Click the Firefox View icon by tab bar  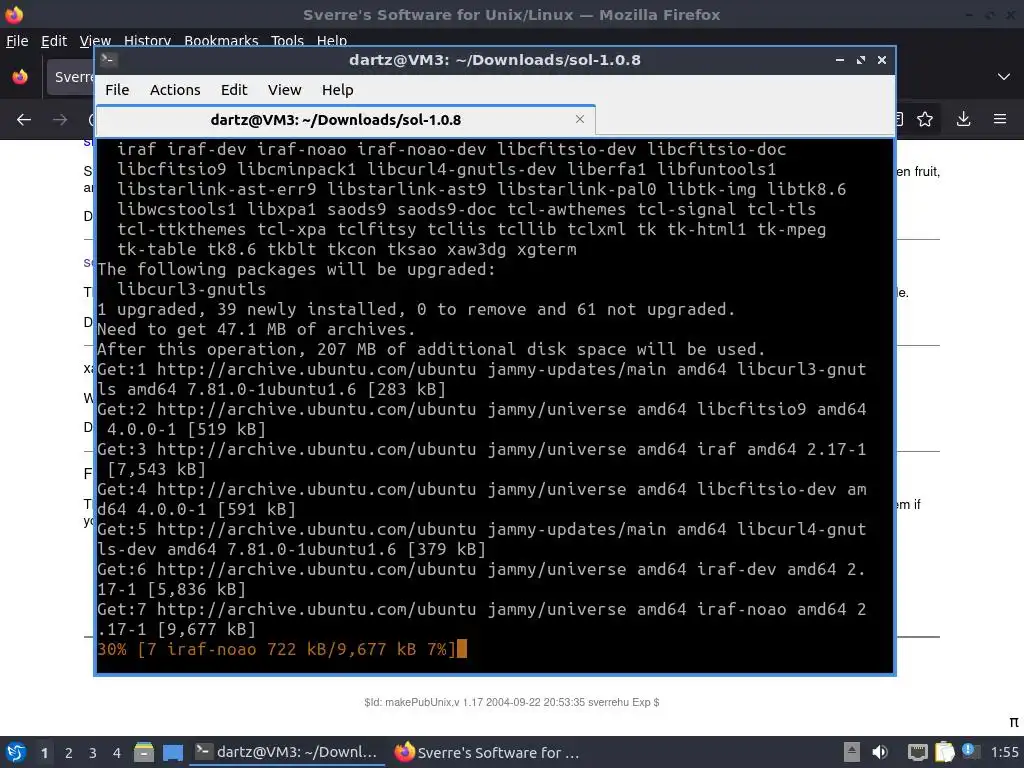coord(20,76)
